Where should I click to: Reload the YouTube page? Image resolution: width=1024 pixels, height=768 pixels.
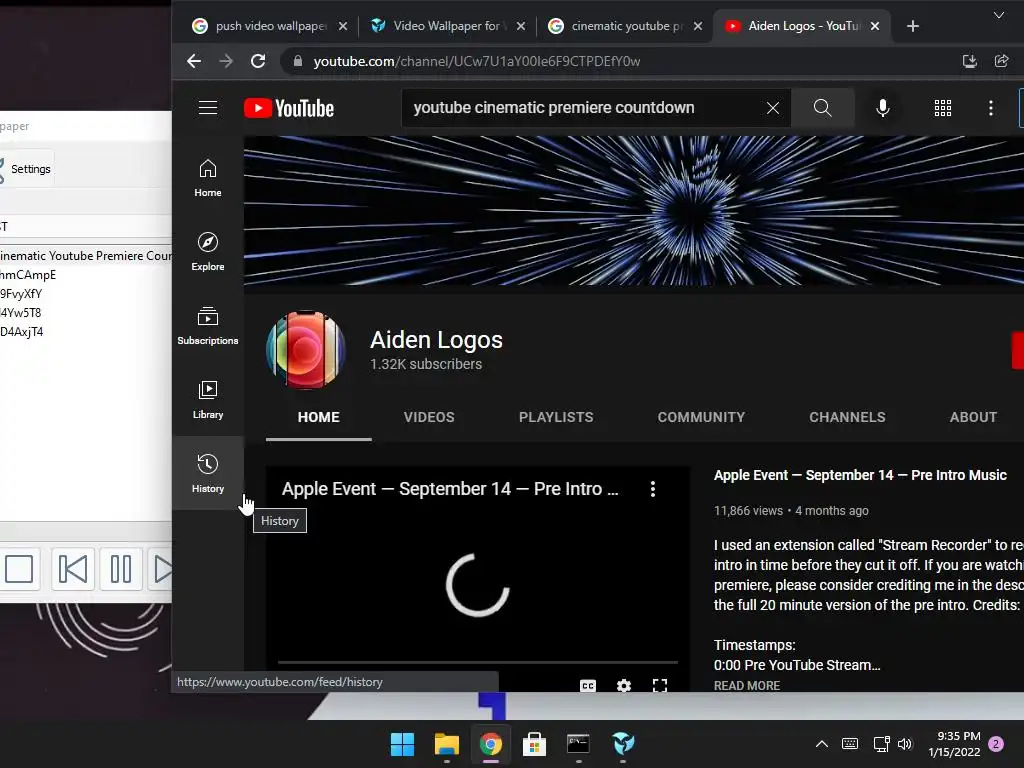point(258,61)
